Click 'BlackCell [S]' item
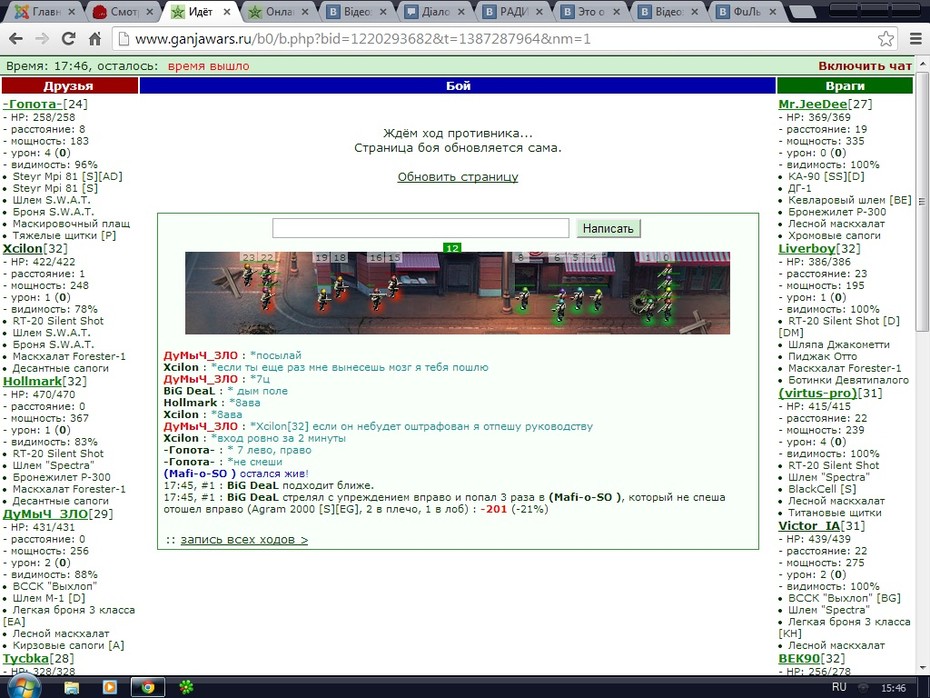Viewport: 930px width, 698px height. coord(822,490)
